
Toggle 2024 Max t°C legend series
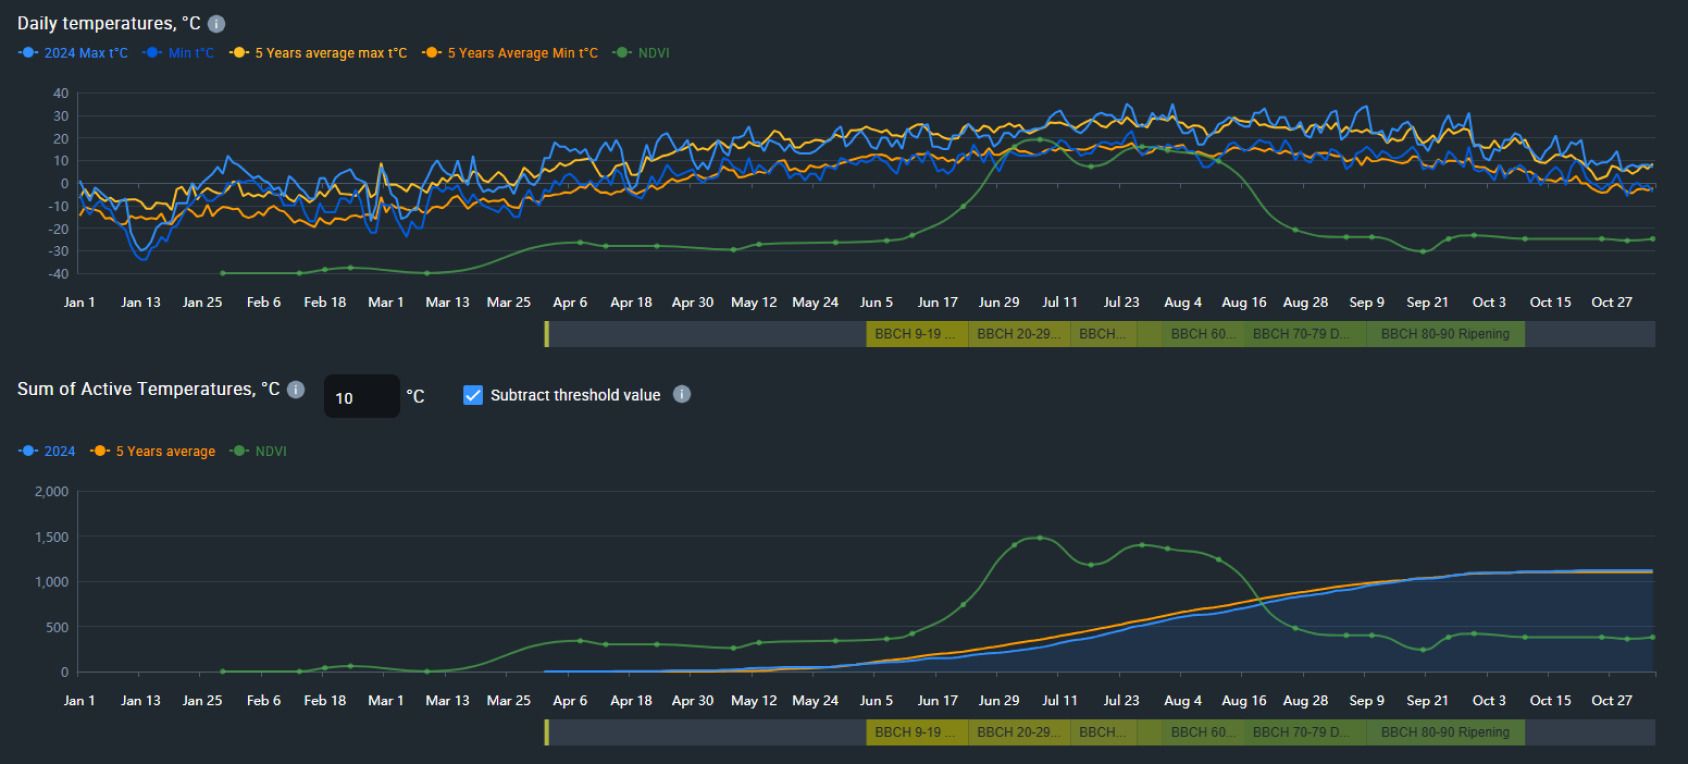click(74, 53)
